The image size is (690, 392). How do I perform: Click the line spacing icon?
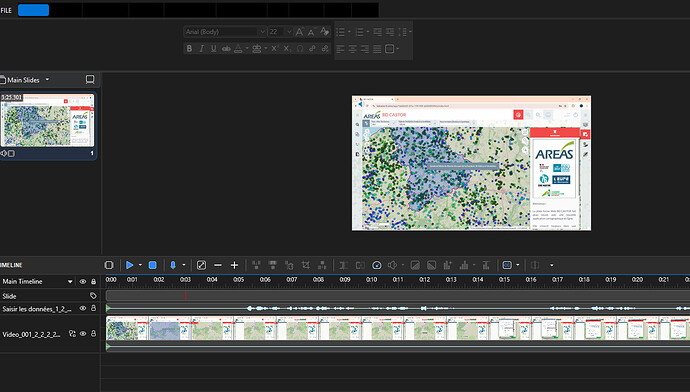click(402, 32)
